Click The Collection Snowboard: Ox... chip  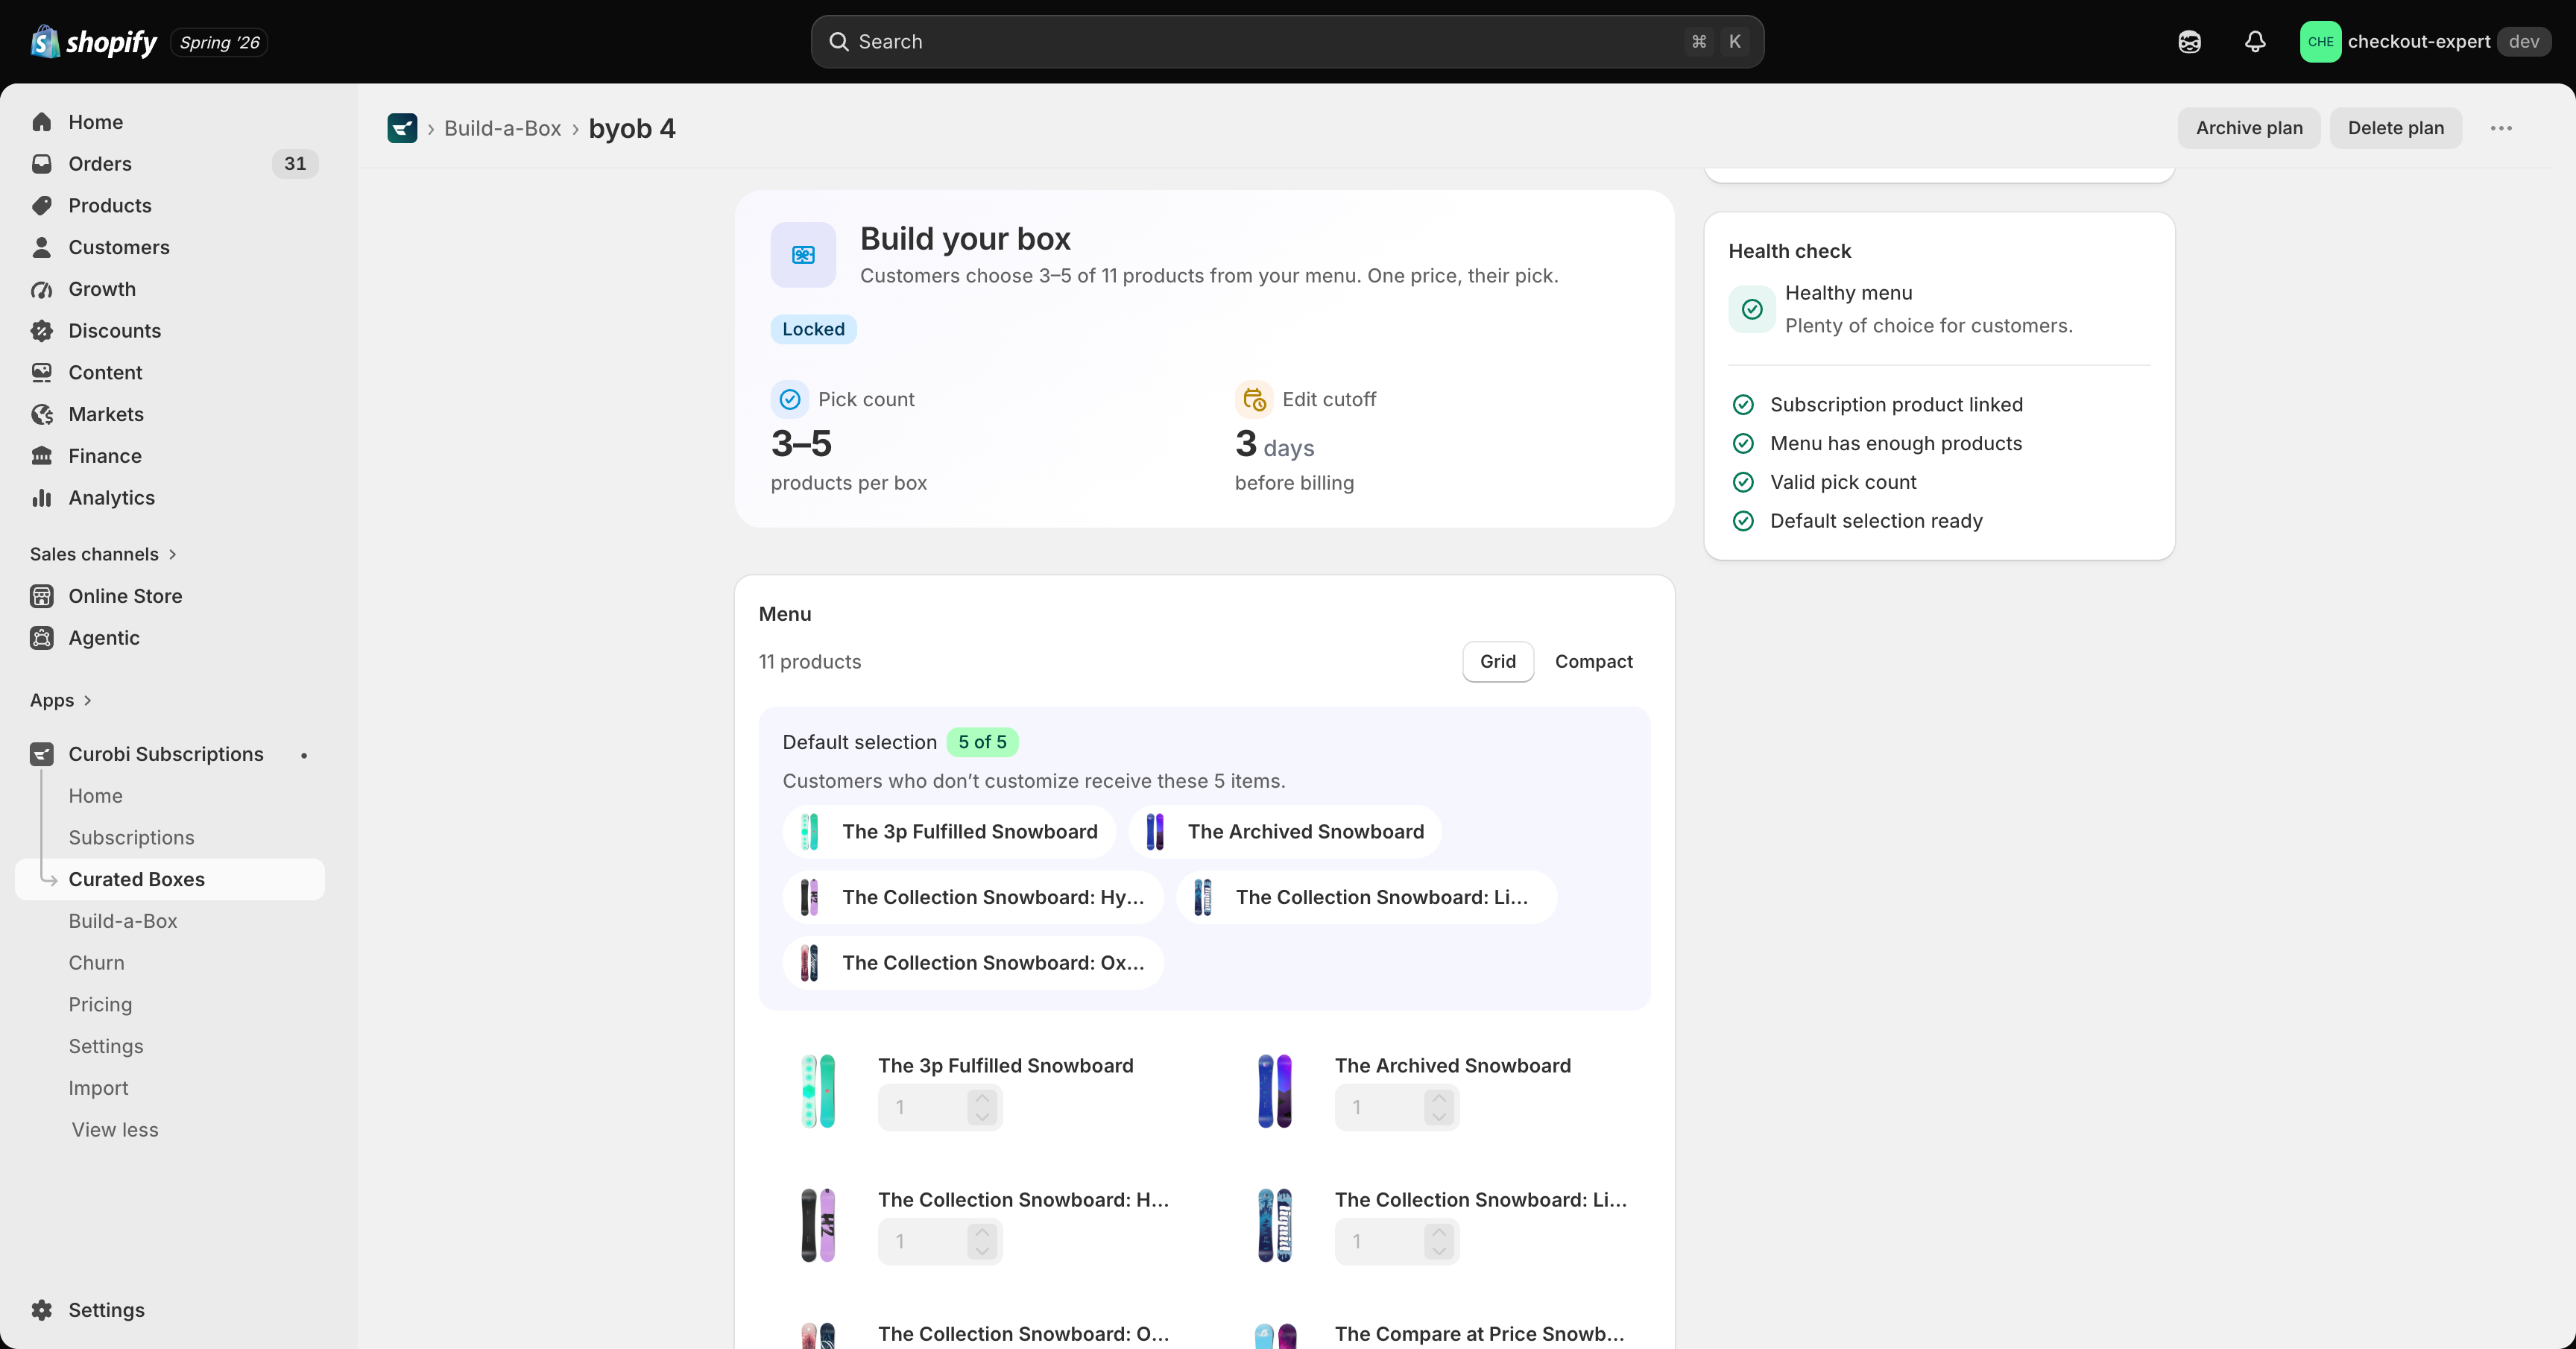973,963
